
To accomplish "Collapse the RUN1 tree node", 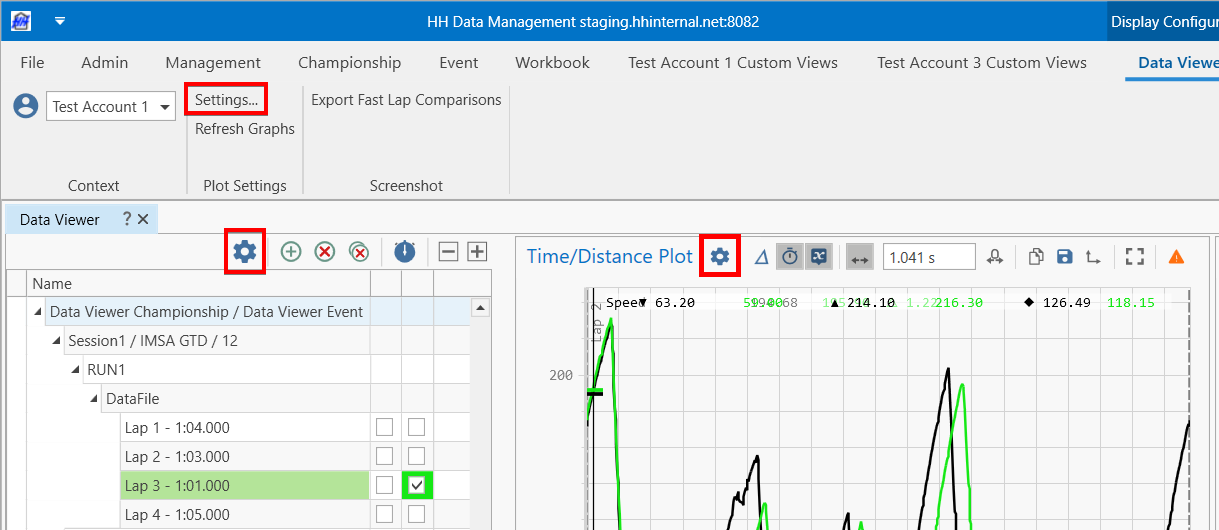I will click(76, 370).
